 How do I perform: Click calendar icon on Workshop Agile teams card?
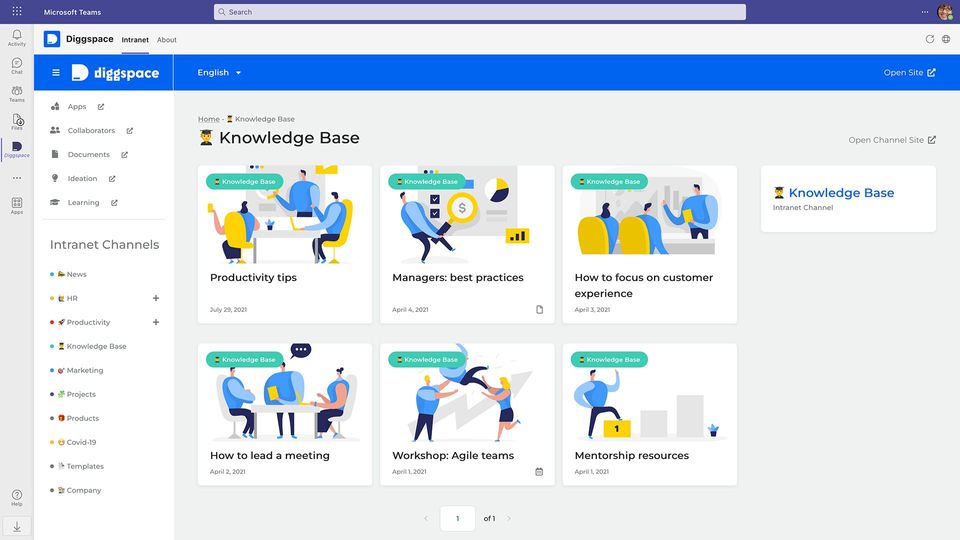[539, 471]
